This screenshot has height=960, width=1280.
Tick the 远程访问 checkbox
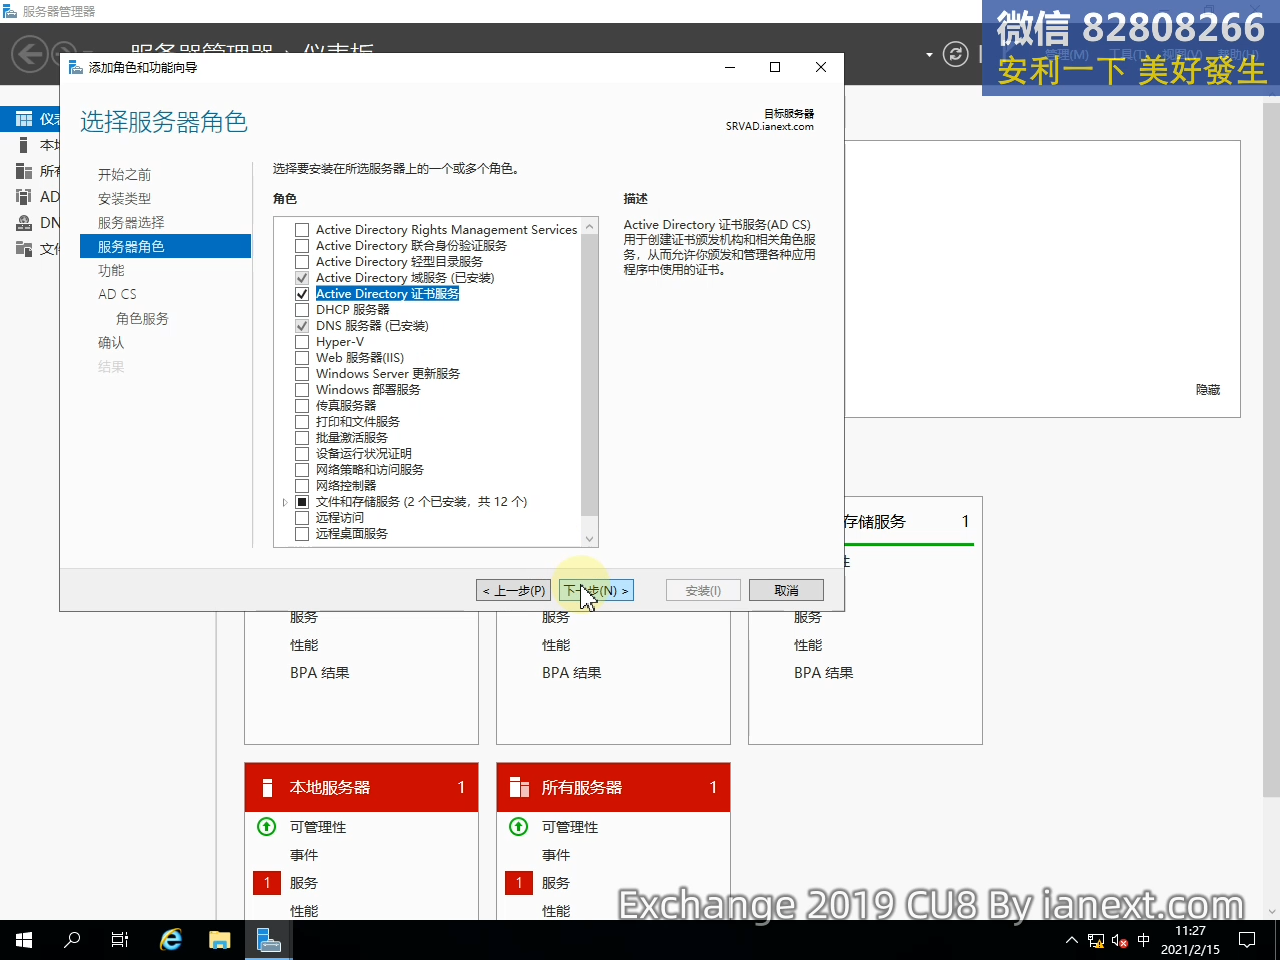302,518
